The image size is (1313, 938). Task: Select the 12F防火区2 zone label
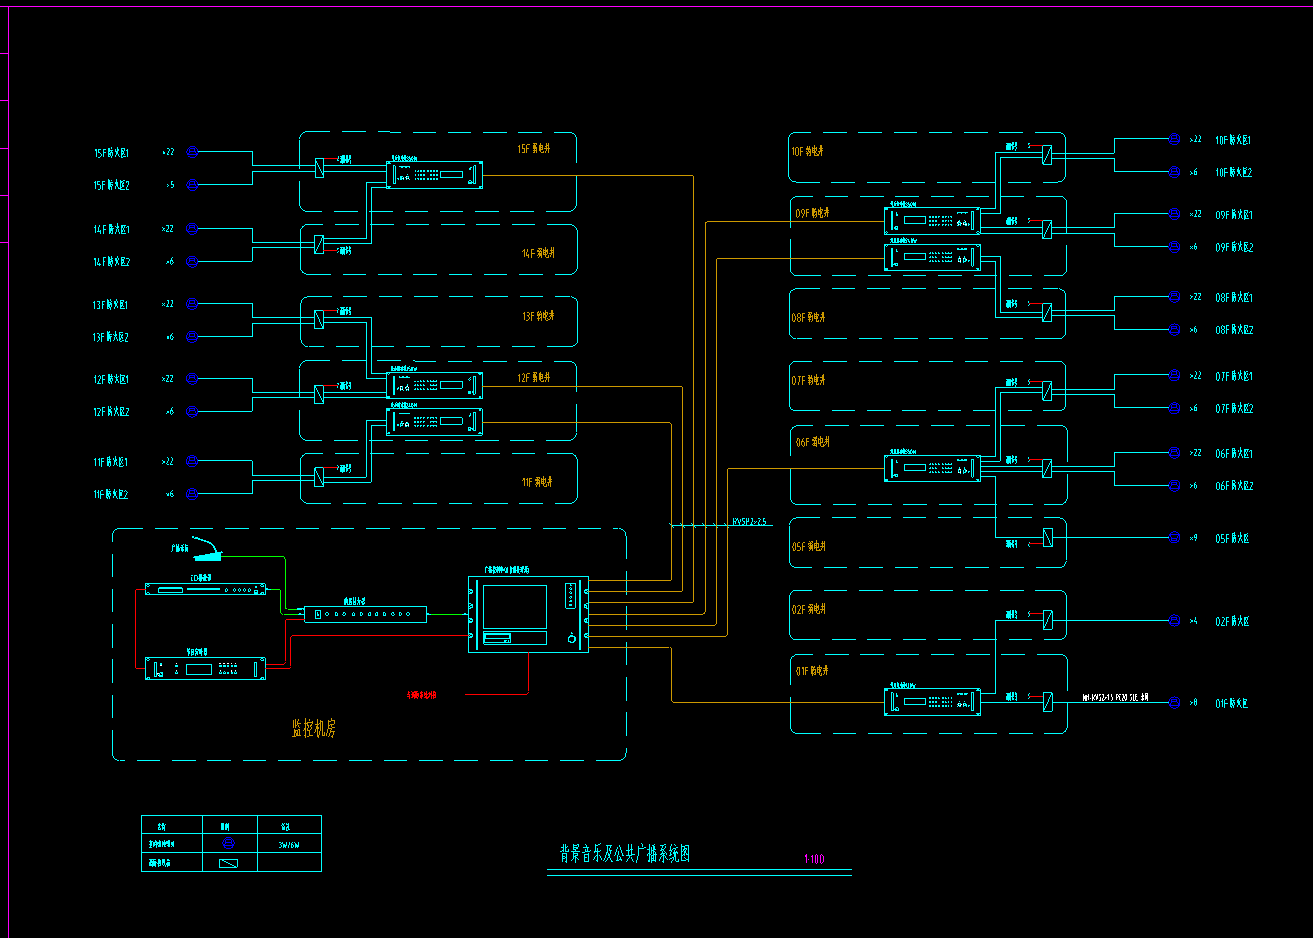tap(111, 412)
